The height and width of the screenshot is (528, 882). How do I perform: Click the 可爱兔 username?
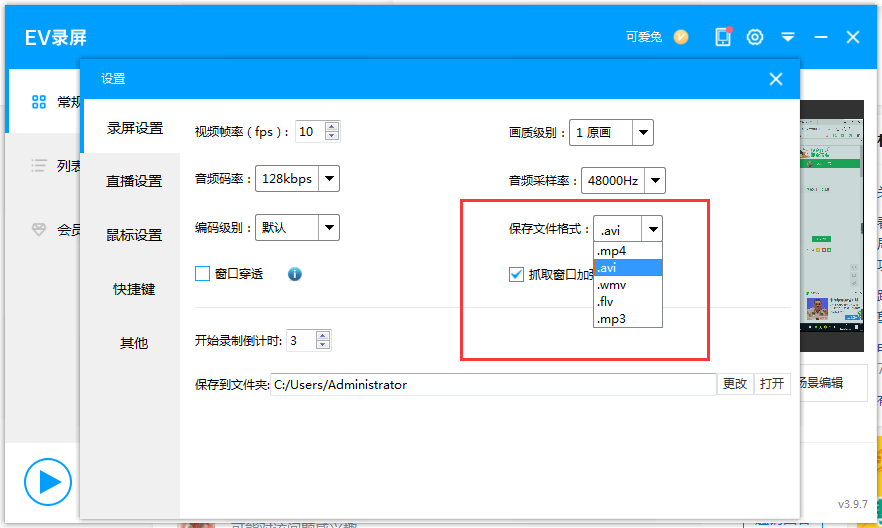pos(644,37)
